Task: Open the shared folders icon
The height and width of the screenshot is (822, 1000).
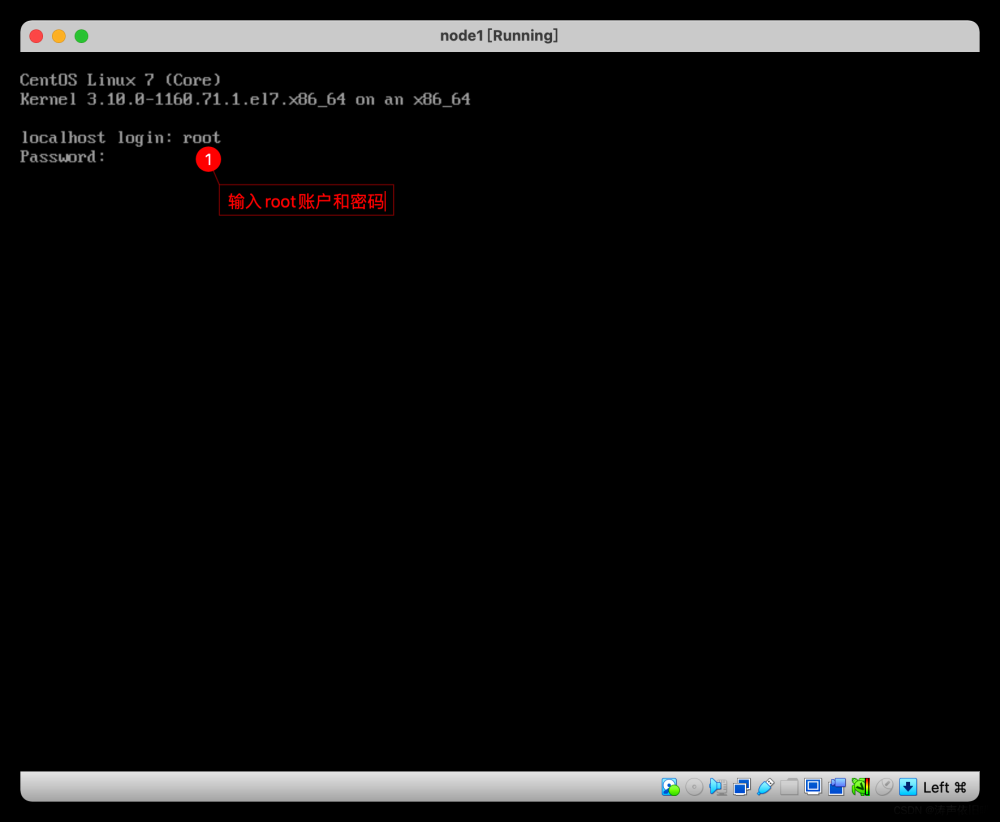Action: pyautogui.click(x=789, y=787)
